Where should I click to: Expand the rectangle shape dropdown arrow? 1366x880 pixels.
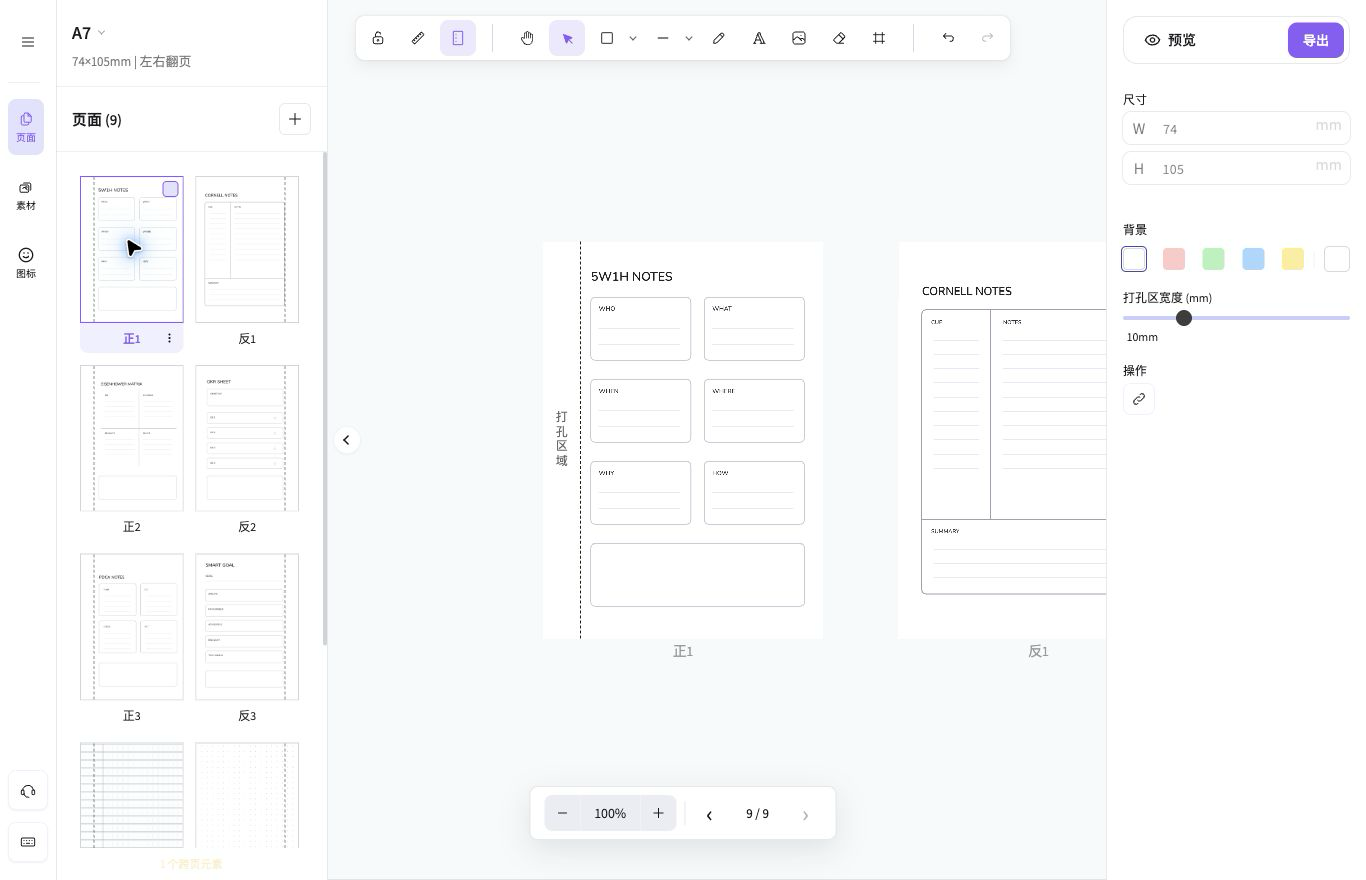coord(633,38)
